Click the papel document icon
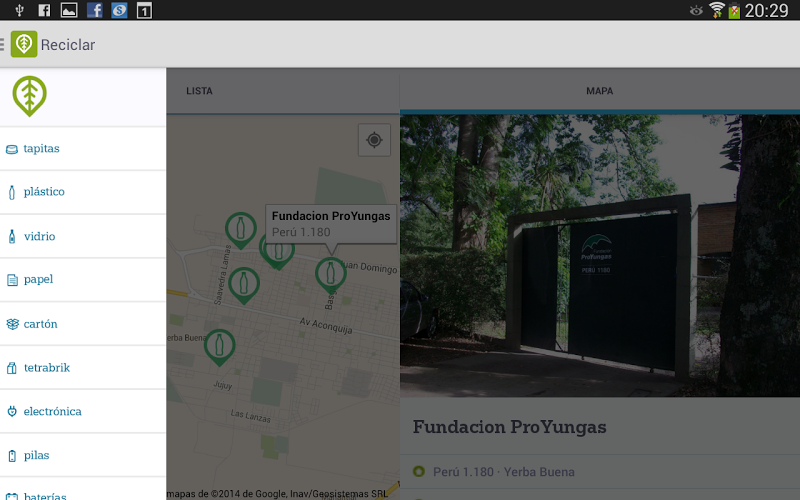This screenshot has height=500, width=800. [x=12, y=280]
